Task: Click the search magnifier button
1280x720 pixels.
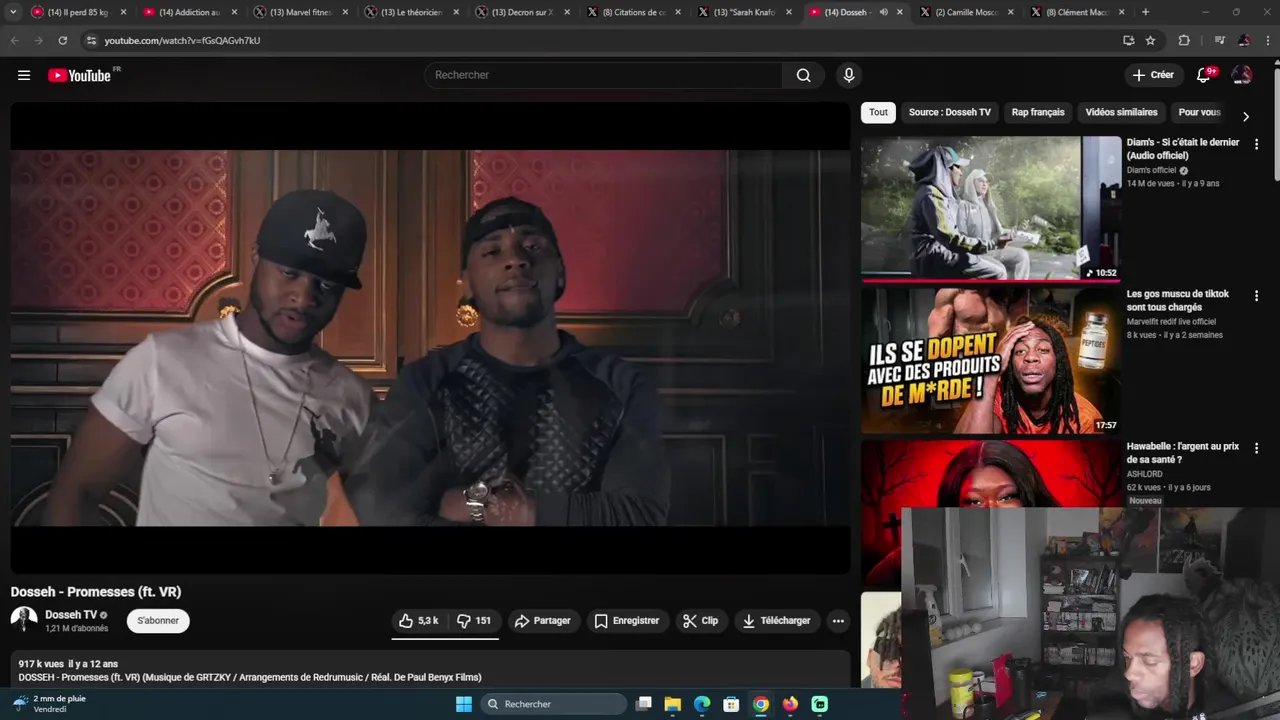Action: click(x=803, y=75)
